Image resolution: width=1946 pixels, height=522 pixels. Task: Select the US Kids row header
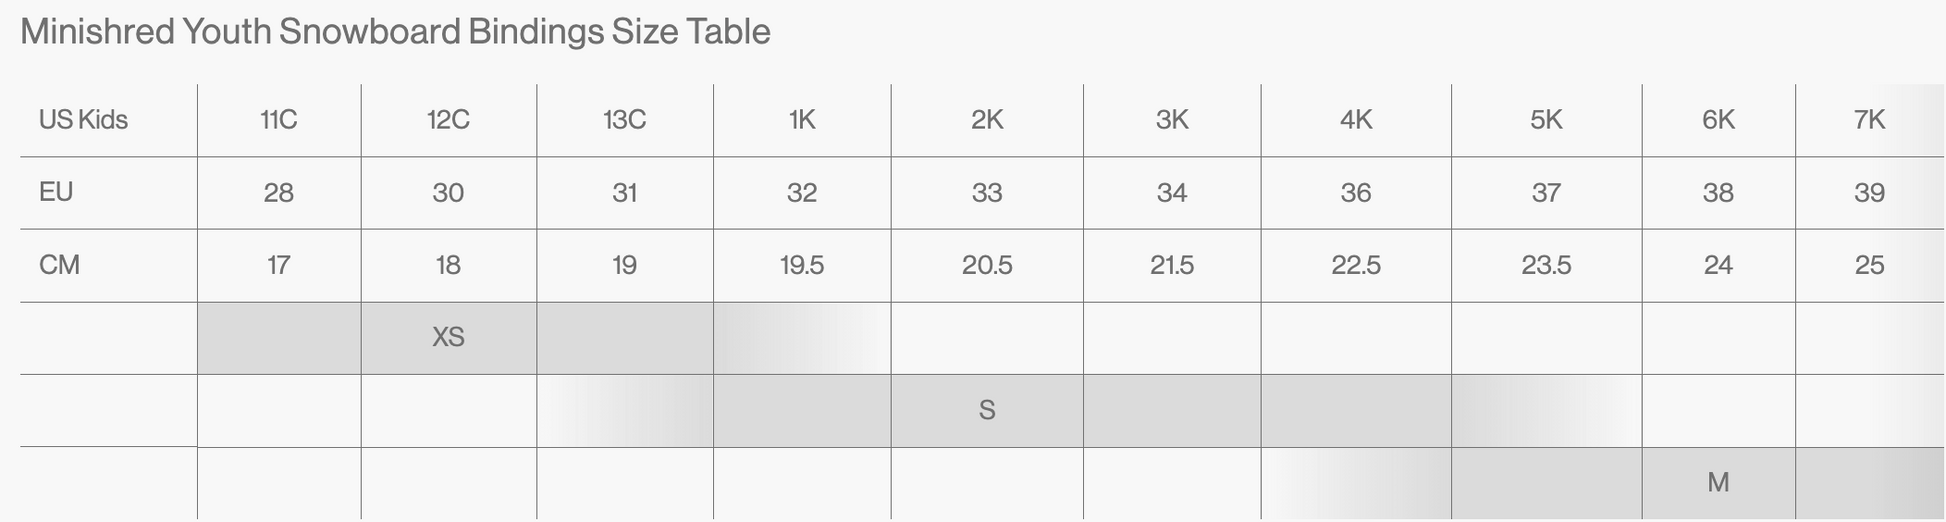[83, 120]
